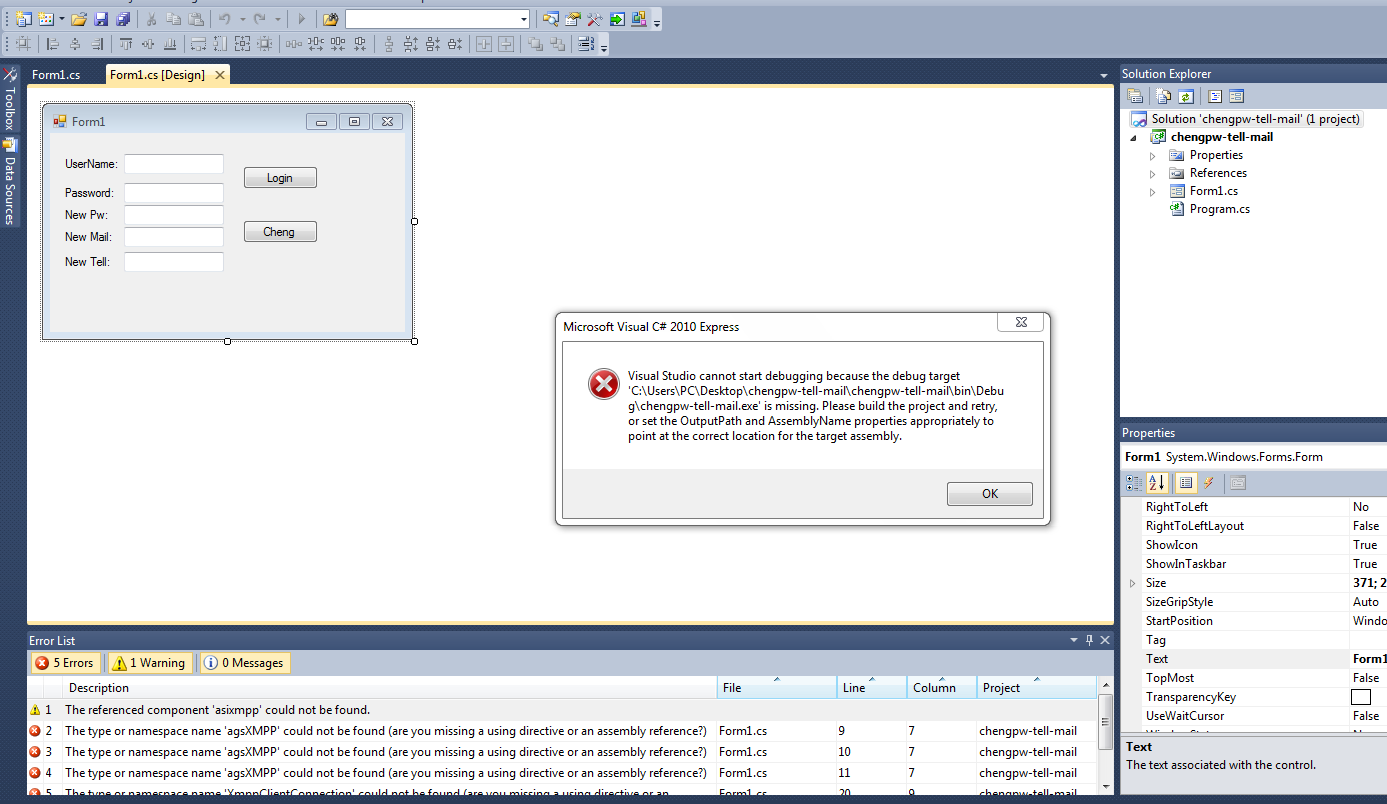Select the solution 'chengpw-tell-mail' root node
1387x804 pixels.
pos(1245,119)
